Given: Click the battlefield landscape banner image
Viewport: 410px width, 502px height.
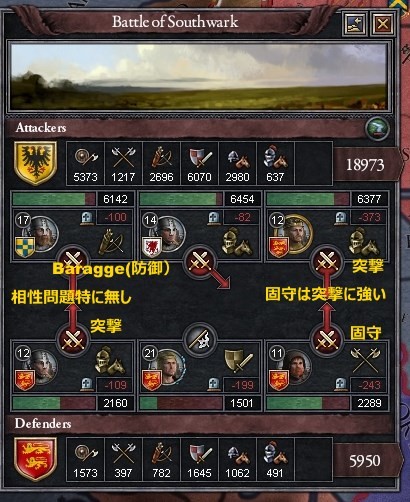Looking at the screenshot, I should 200,76.
